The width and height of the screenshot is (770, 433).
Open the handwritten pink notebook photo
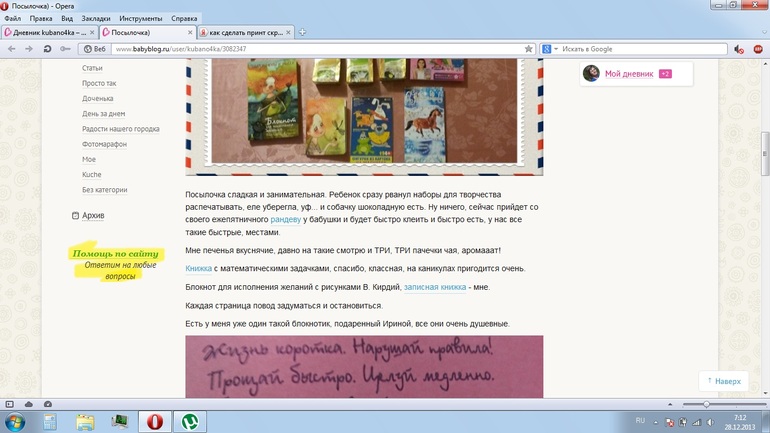(364, 366)
